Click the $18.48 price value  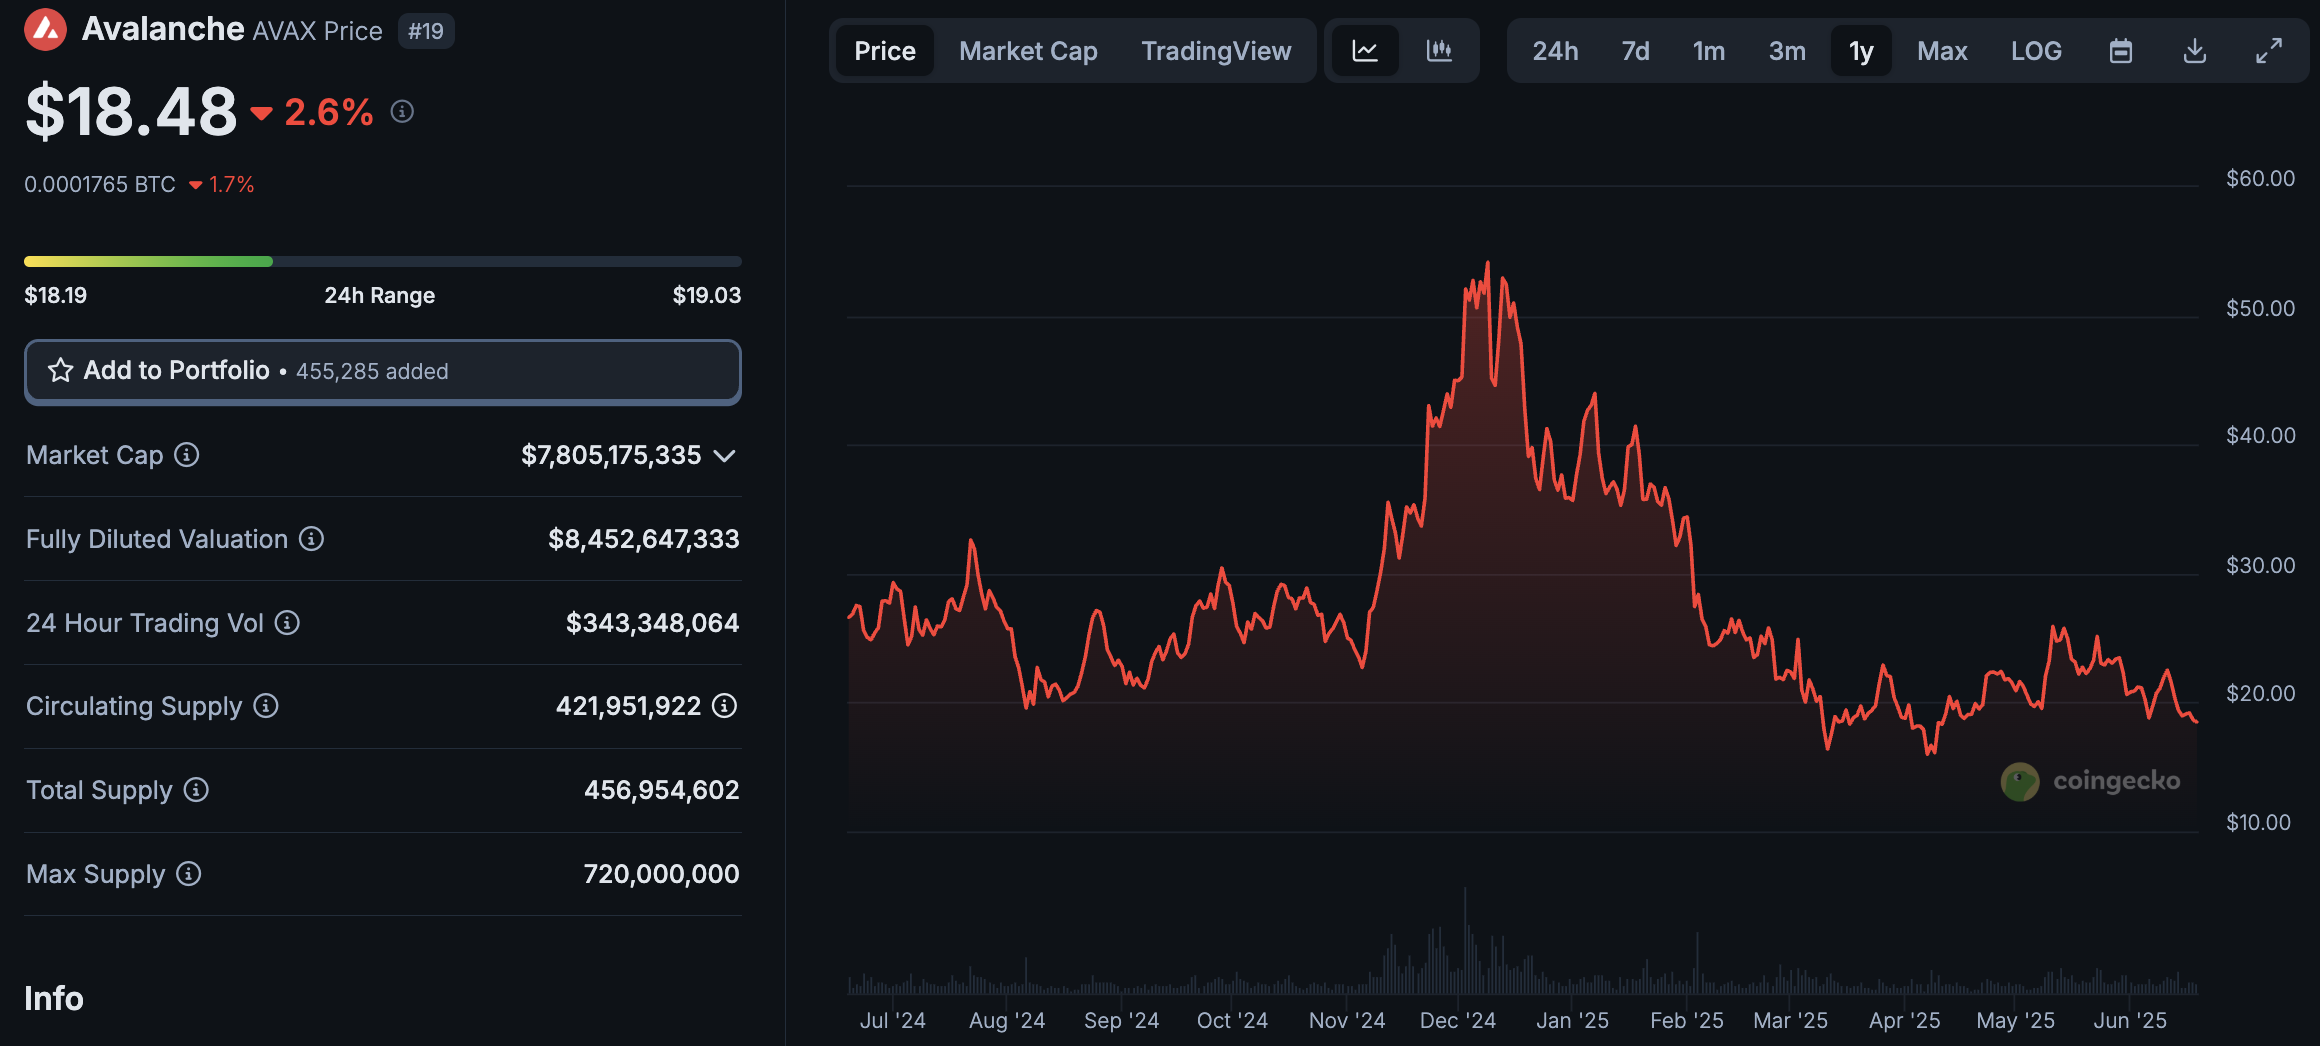[x=131, y=111]
